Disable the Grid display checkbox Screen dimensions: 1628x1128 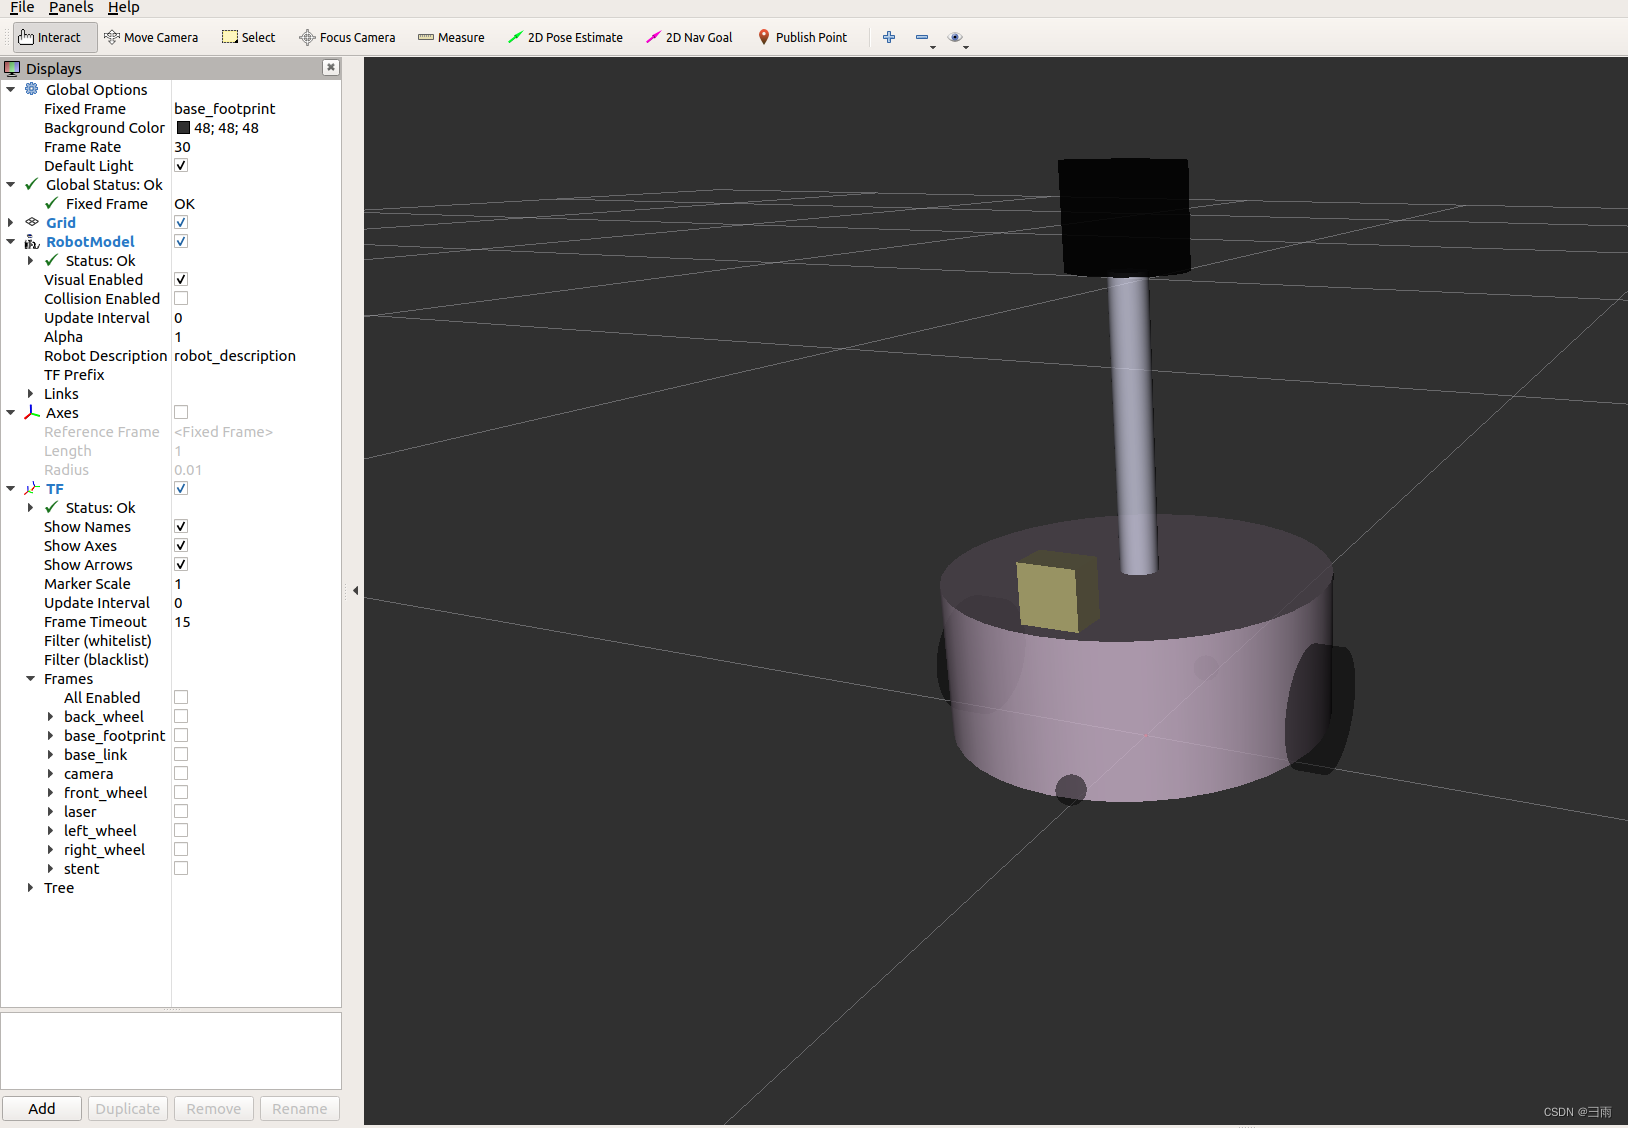point(181,222)
